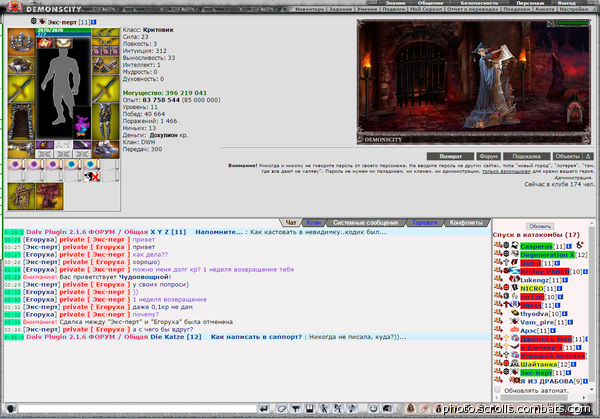Screen dimensions: 600x419
Task: Click the blue mana bar under health
Action: tap(64, 34)
